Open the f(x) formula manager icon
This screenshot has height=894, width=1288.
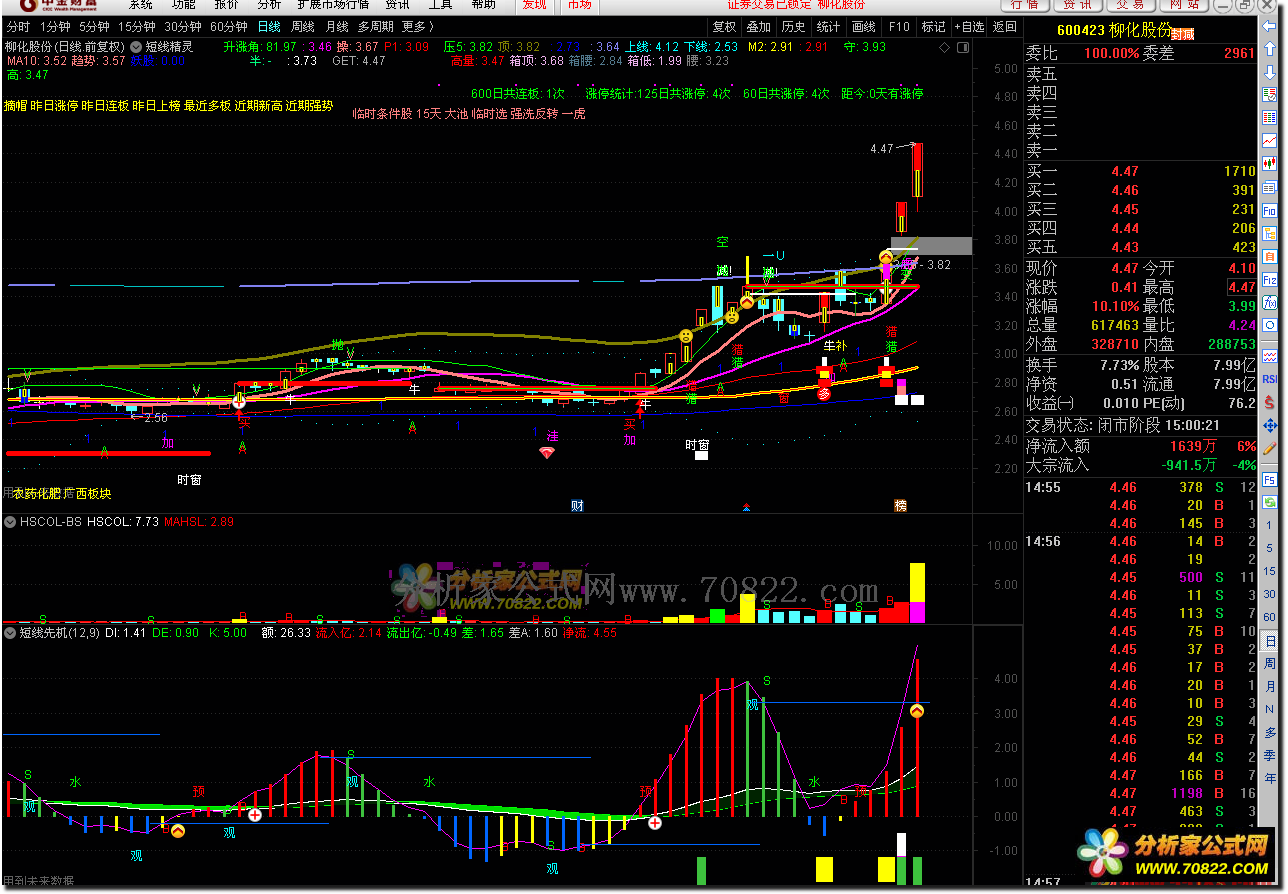[1269, 303]
